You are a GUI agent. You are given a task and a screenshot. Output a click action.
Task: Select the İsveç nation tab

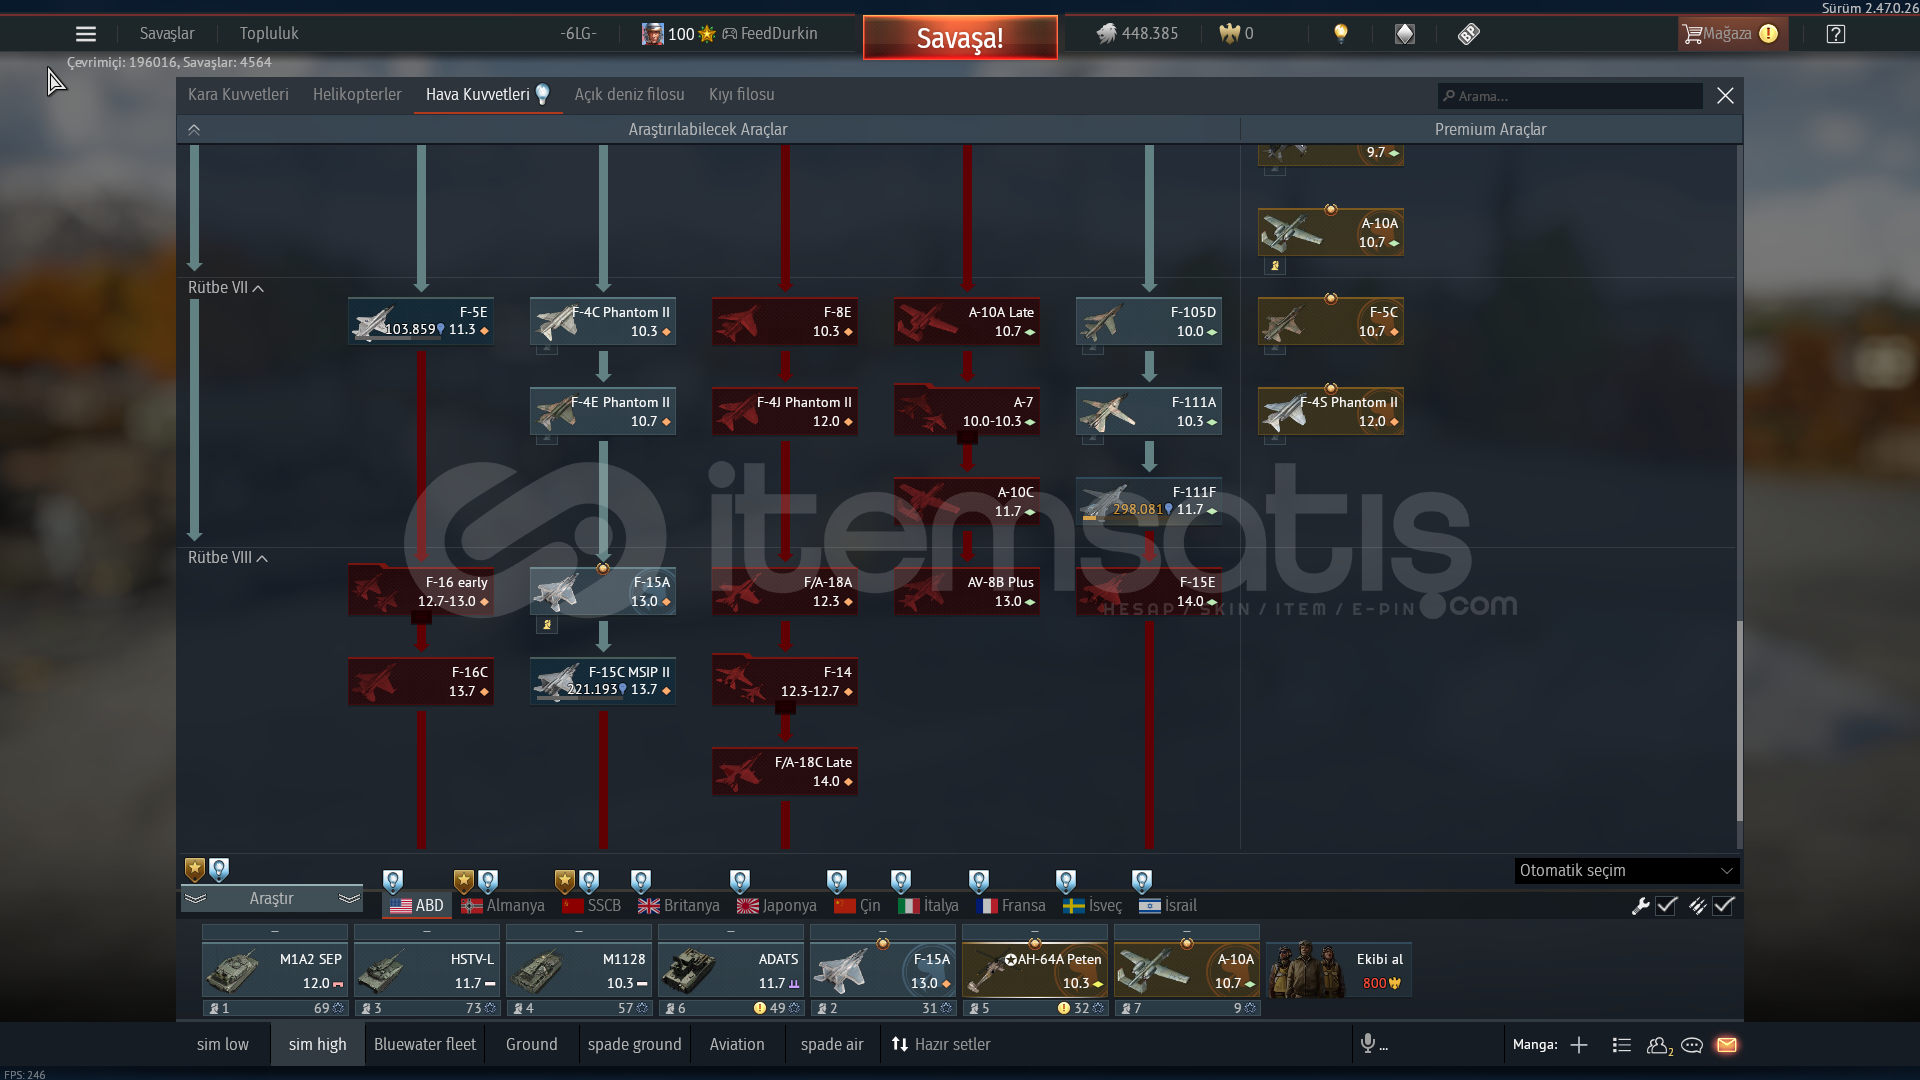coord(1092,906)
